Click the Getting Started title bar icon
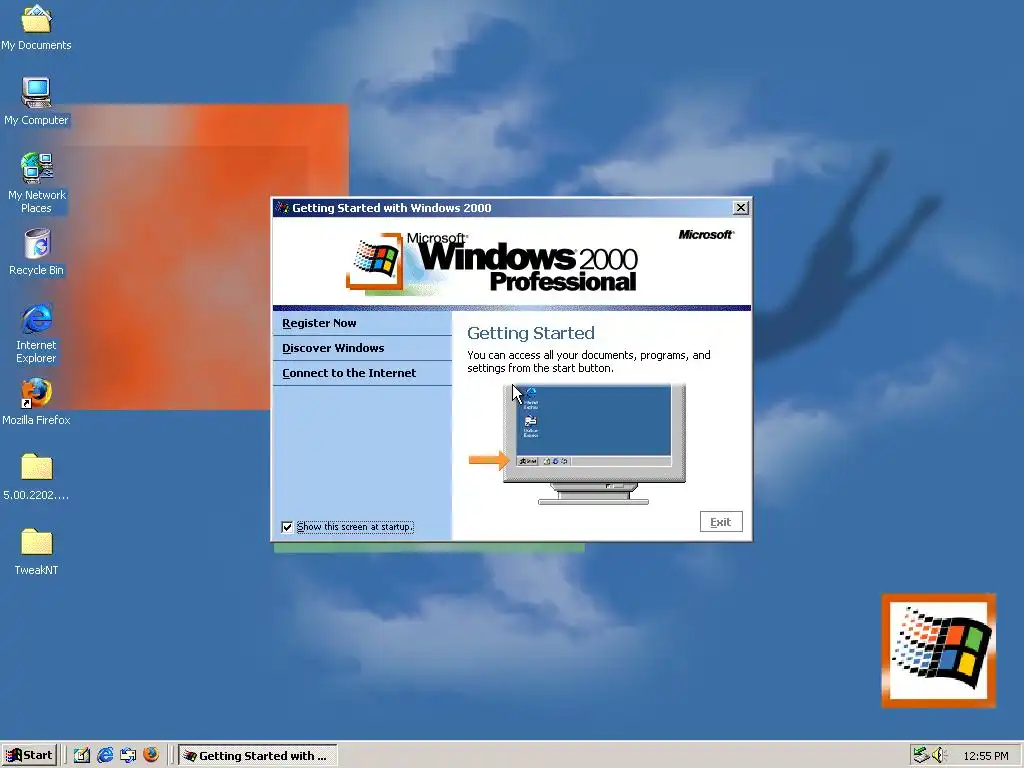This screenshot has height=768, width=1024. pos(283,208)
